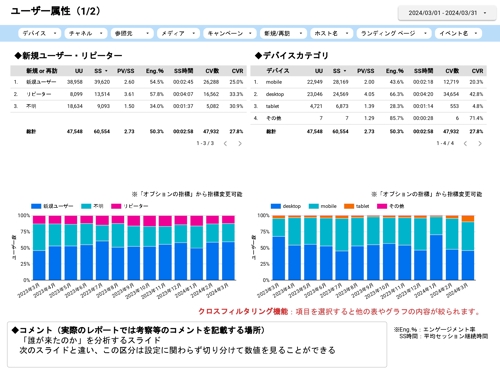The image size is (500, 375).
Task: Click the コメント text box
Action: (x=197, y=345)
